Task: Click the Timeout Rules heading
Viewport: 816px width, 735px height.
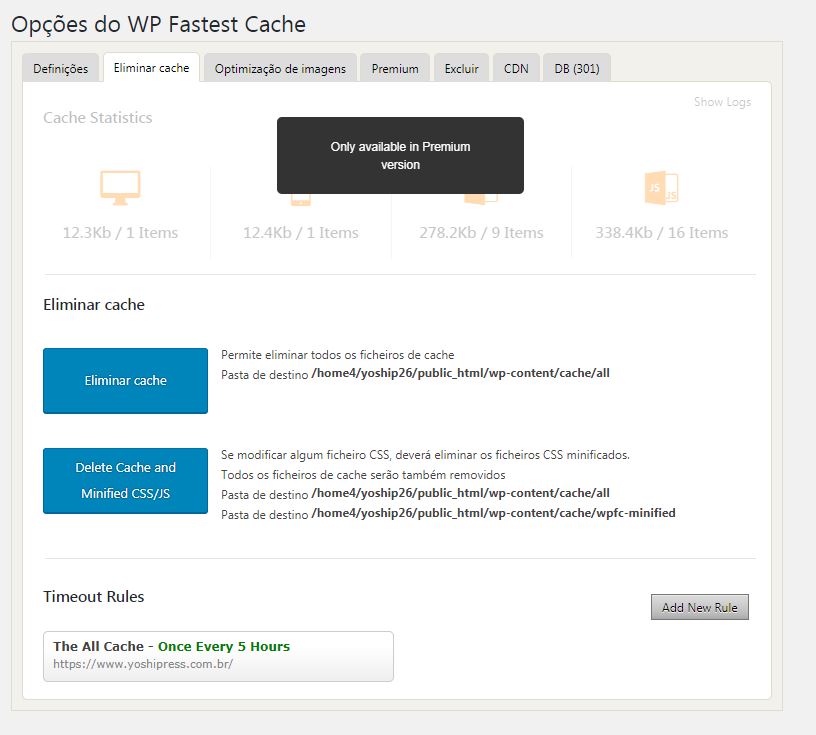Action: pyautogui.click(x=94, y=597)
